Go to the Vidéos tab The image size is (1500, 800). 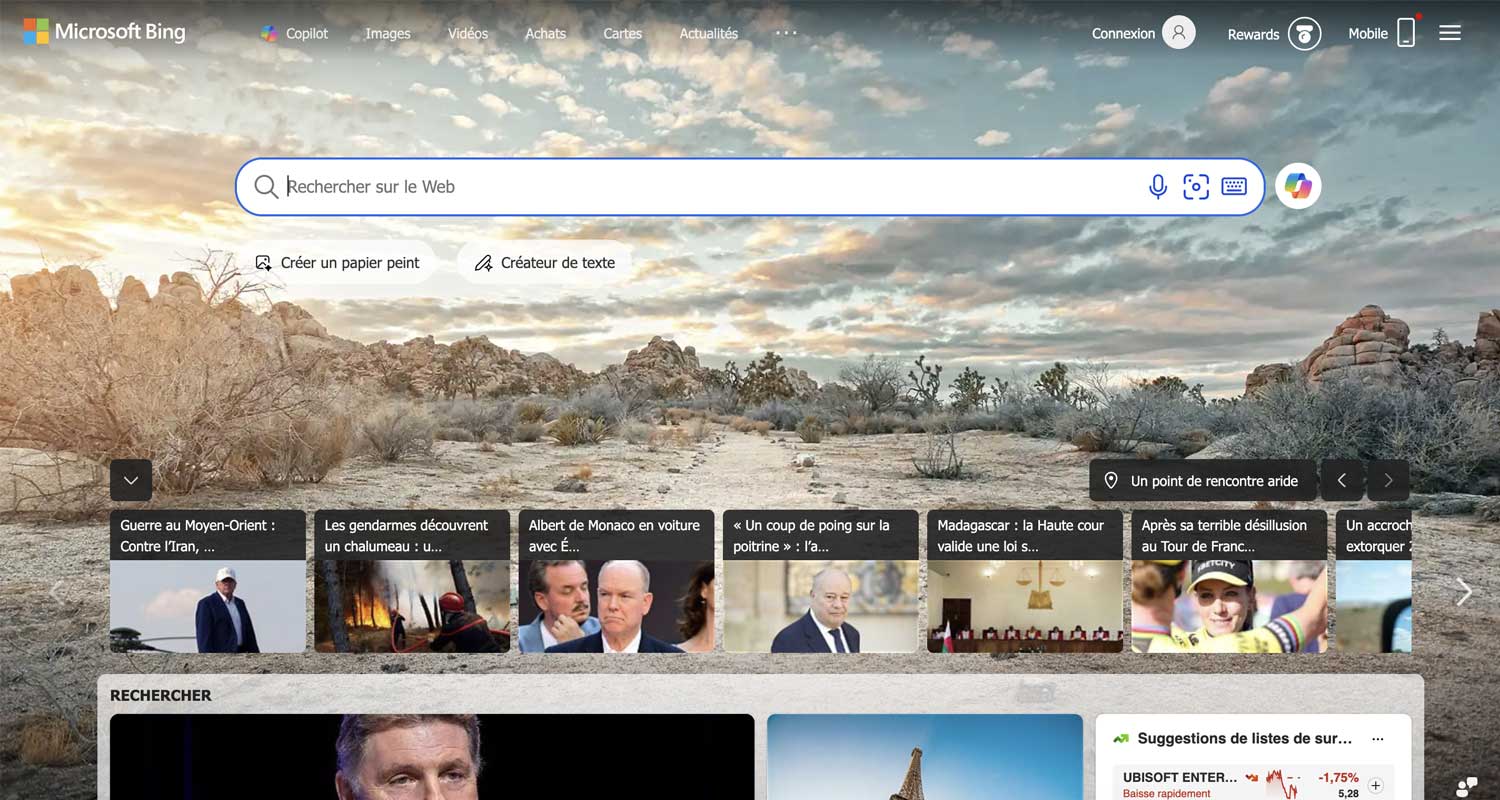click(x=468, y=33)
